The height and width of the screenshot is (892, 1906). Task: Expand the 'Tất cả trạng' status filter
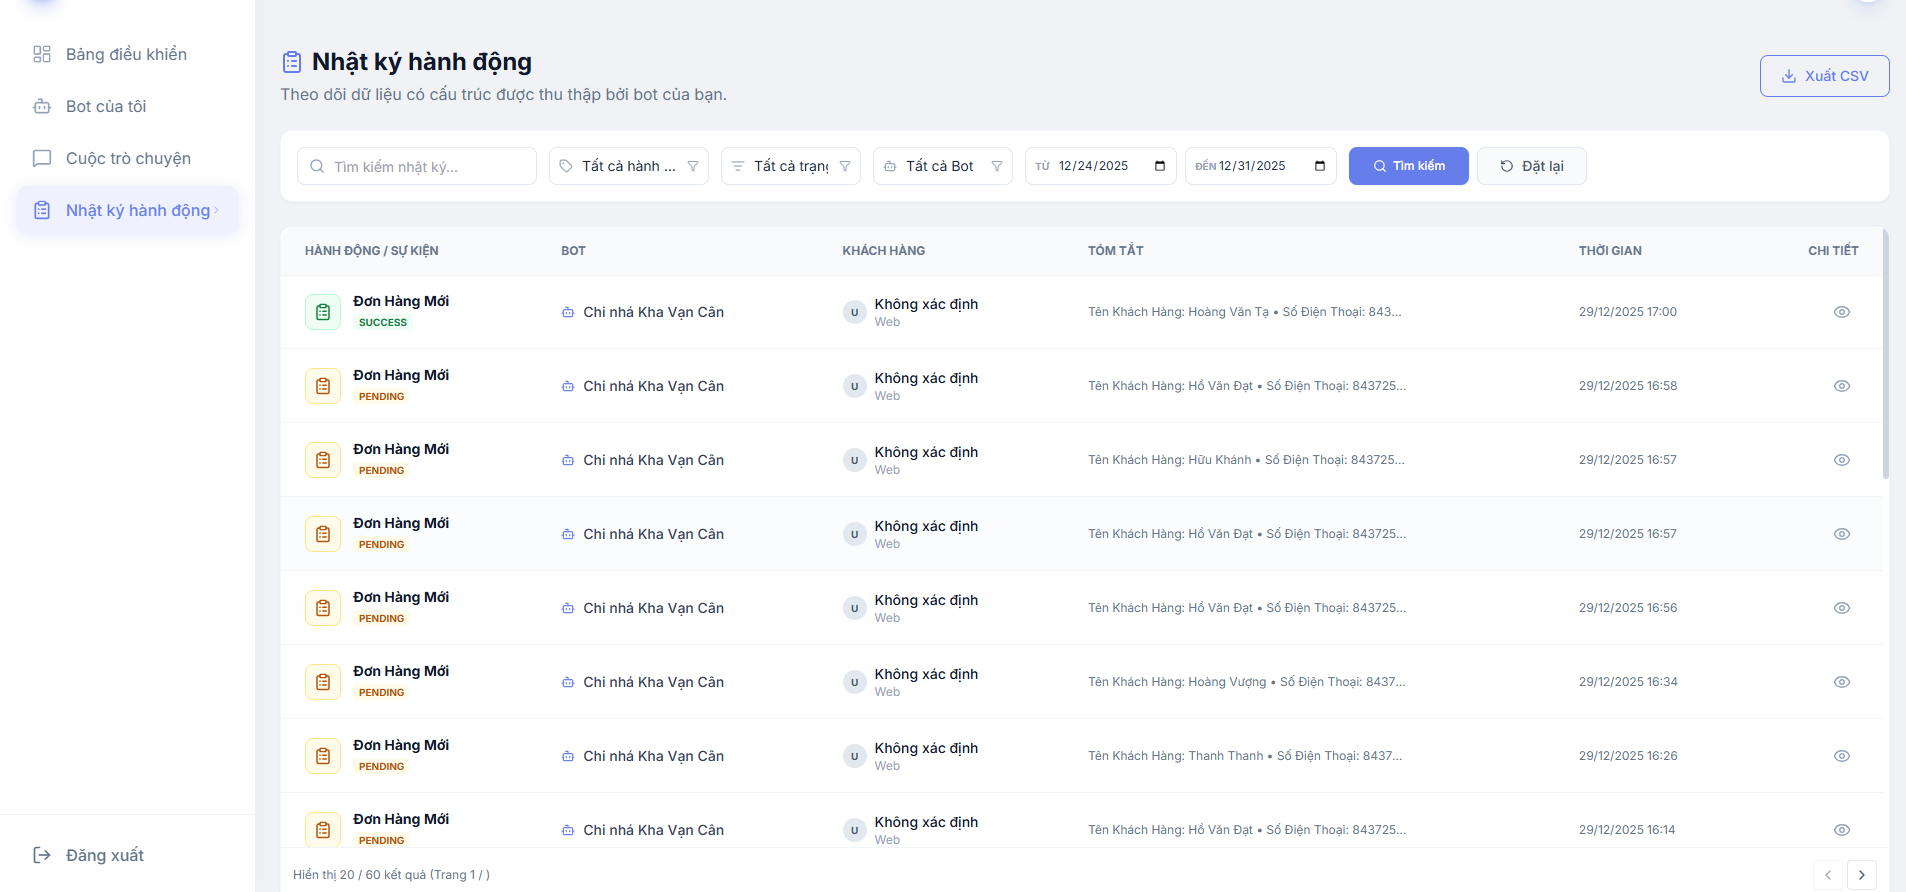click(x=790, y=166)
